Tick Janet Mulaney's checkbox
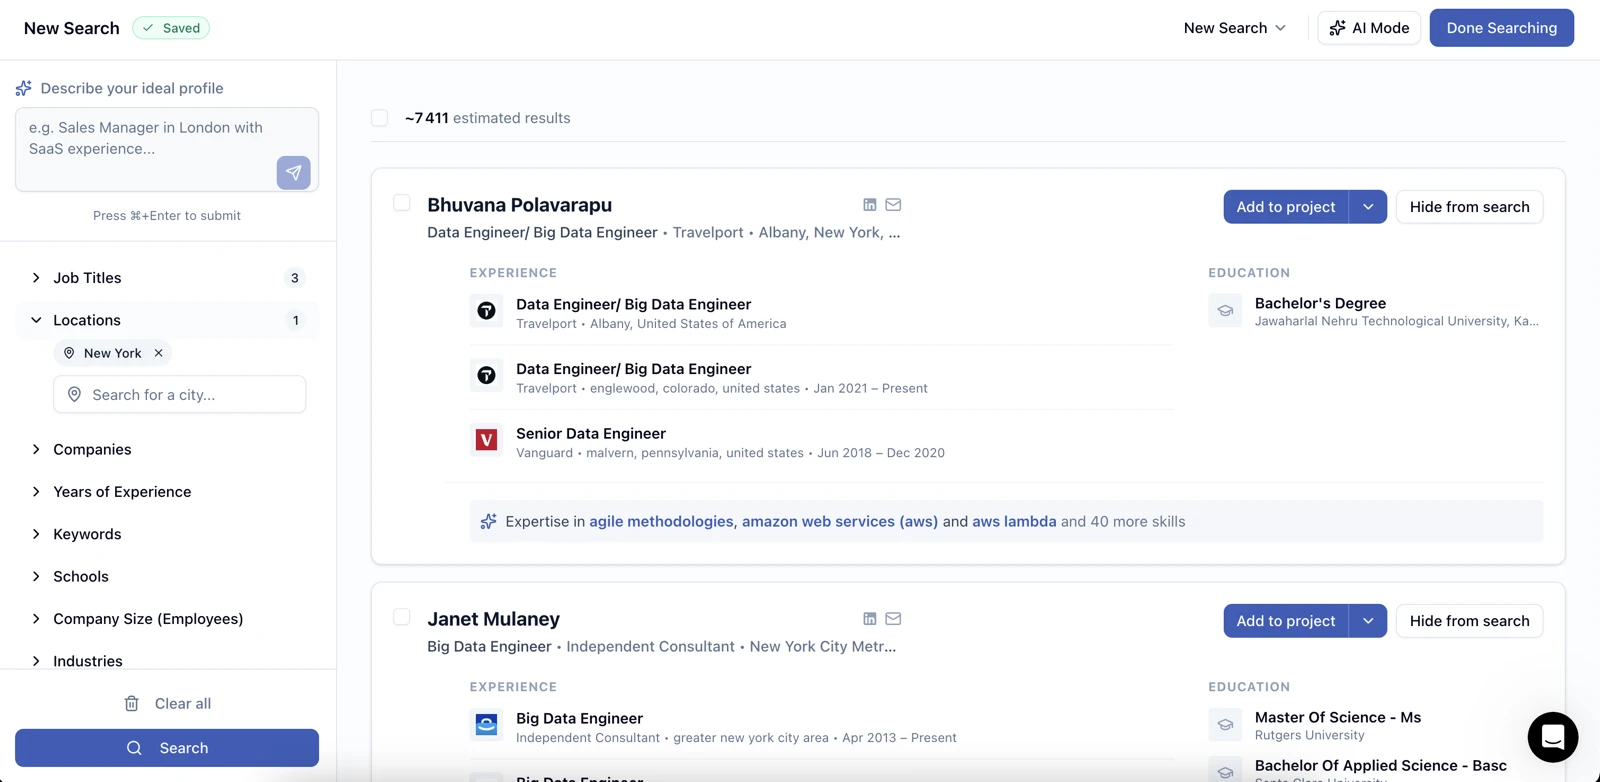 click(401, 617)
